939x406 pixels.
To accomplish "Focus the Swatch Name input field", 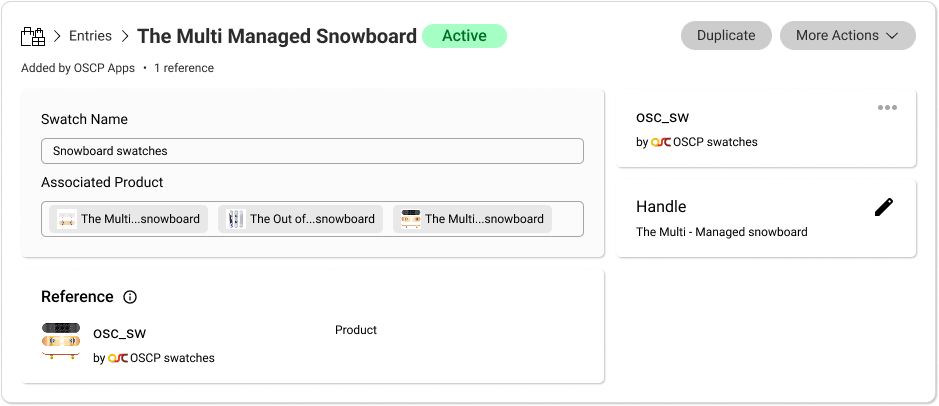I will tap(312, 151).
